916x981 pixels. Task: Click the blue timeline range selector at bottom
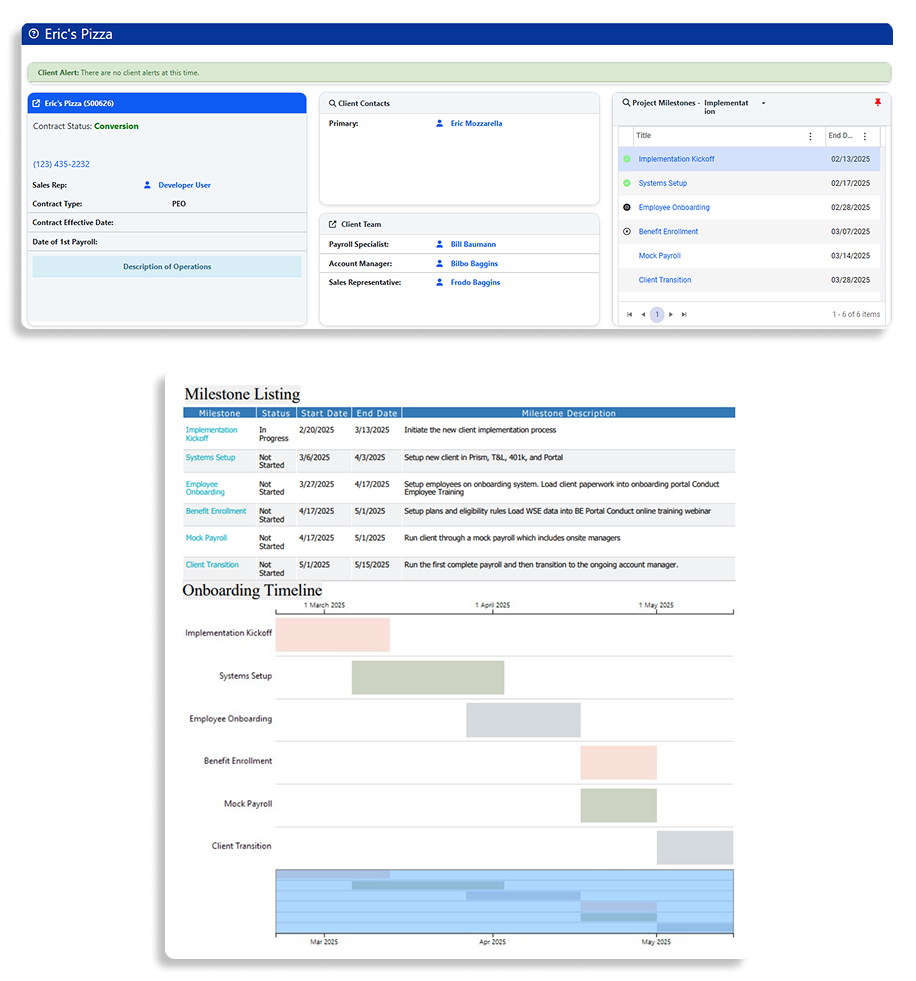pyautogui.click(x=505, y=900)
